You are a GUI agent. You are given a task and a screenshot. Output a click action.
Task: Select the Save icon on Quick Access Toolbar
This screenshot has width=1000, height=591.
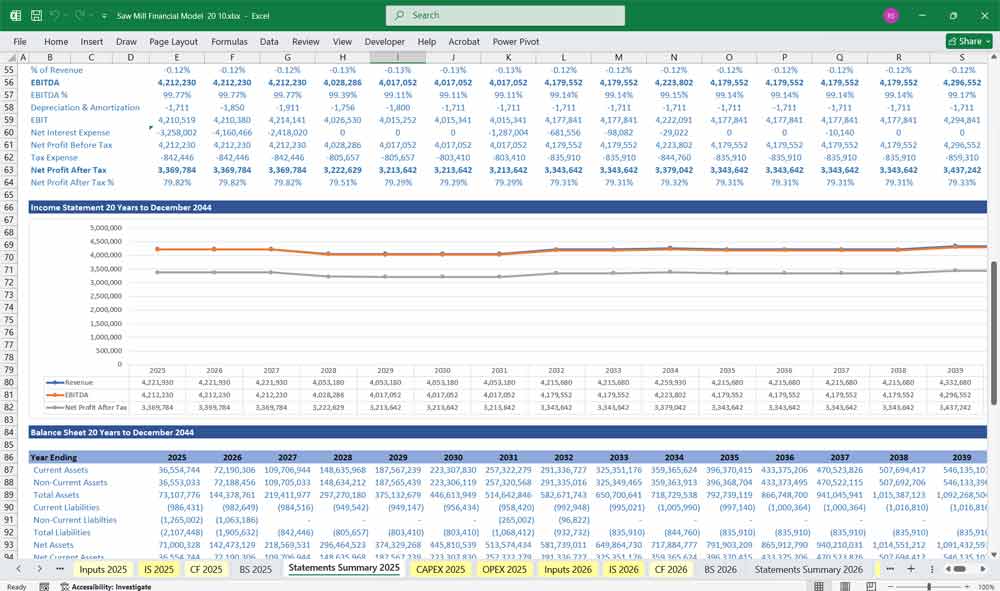click(x=35, y=15)
